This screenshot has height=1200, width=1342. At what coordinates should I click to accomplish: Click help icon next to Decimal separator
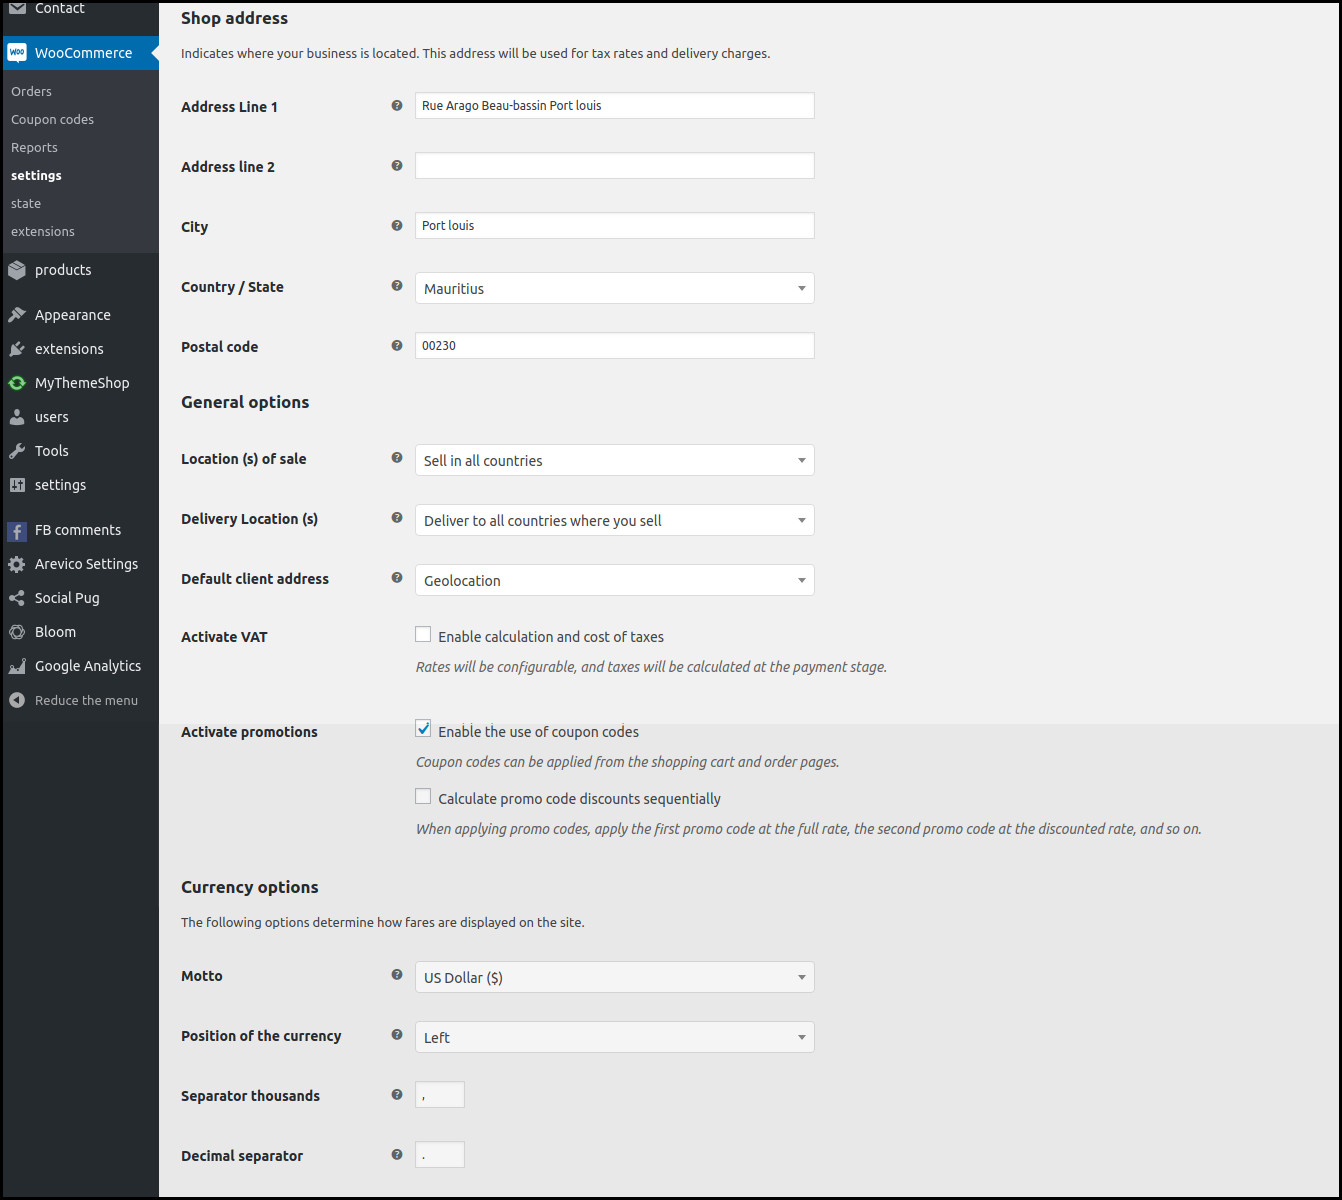tap(397, 1154)
